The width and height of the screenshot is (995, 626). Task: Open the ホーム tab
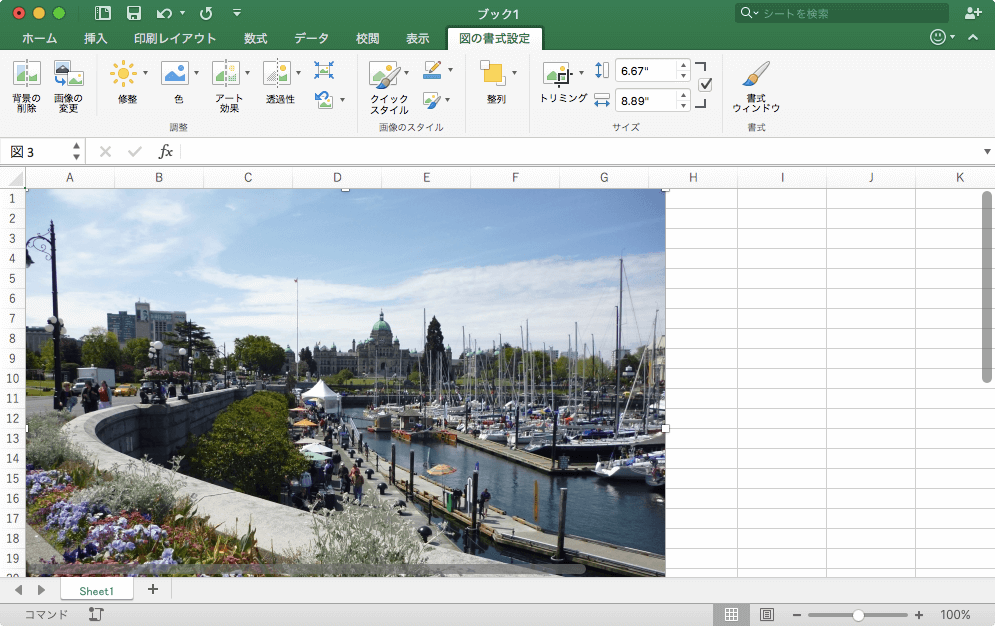pyautogui.click(x=39, y=39)
